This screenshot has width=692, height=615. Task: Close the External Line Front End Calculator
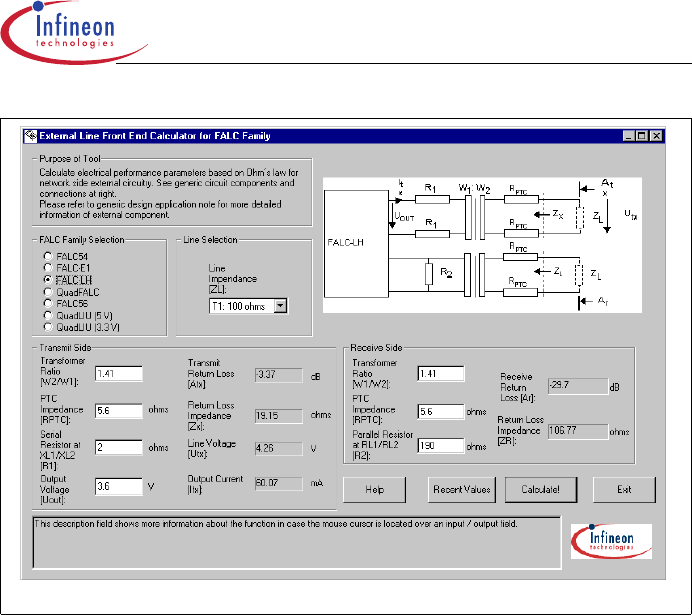[657, 136]
